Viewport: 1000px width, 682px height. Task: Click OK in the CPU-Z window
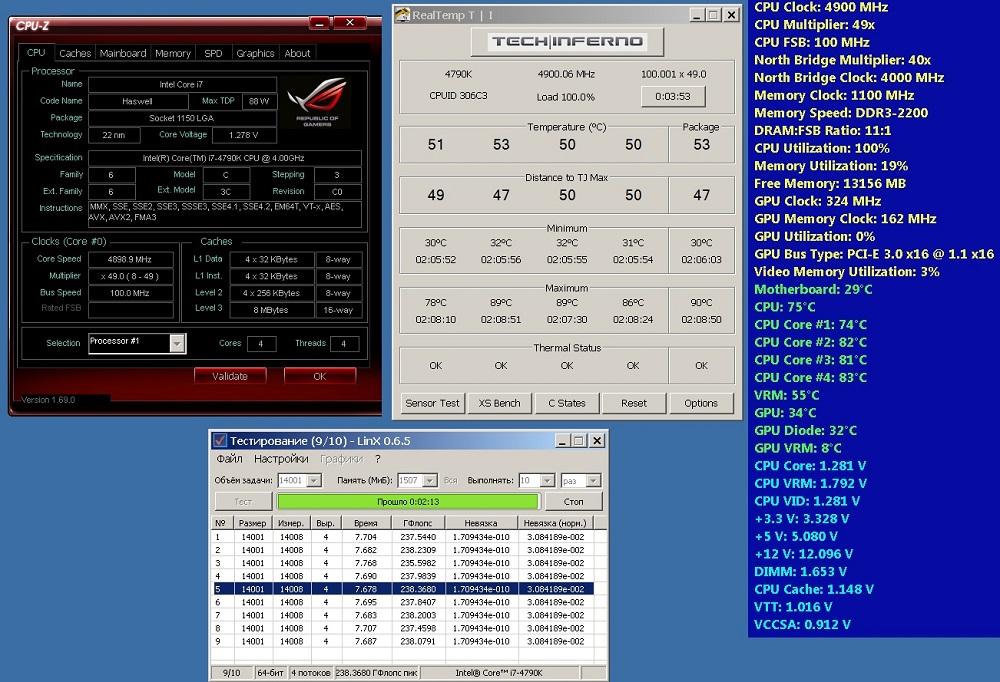click(x=320, y=376)
